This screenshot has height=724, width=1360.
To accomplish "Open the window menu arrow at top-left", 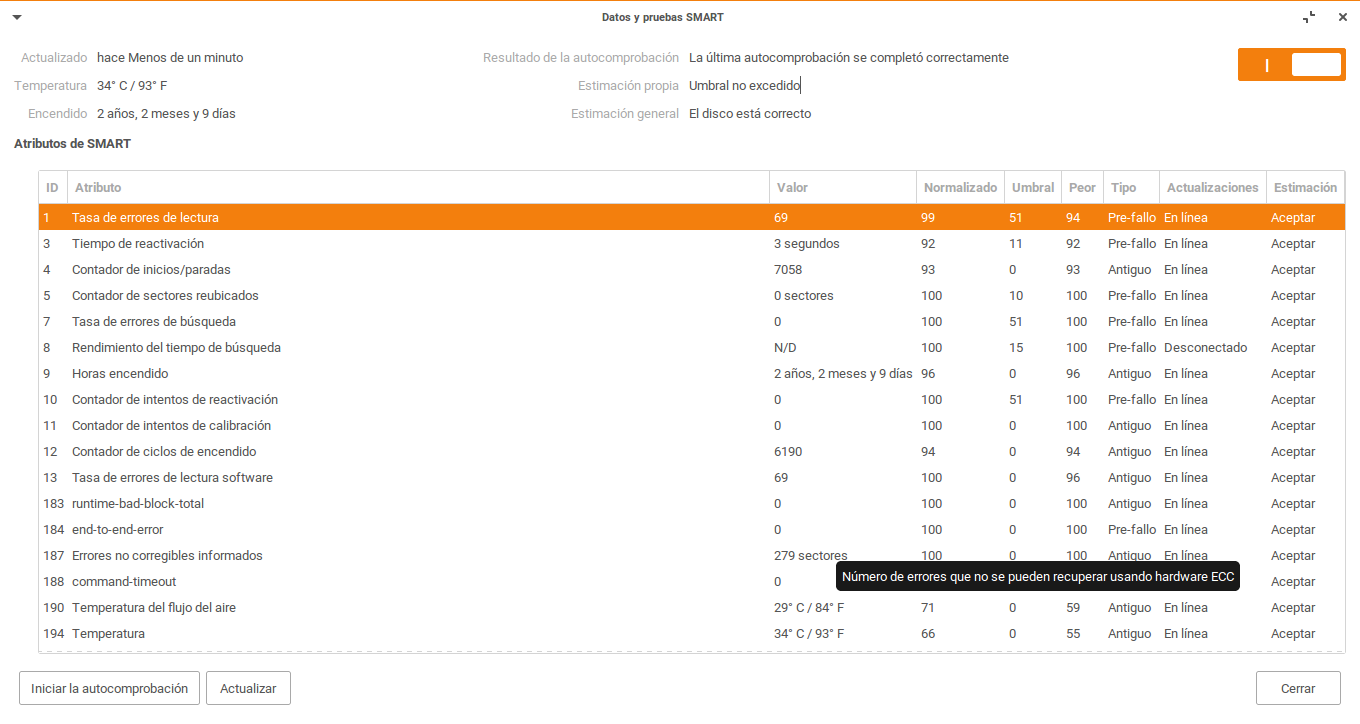I will point(17,17).
